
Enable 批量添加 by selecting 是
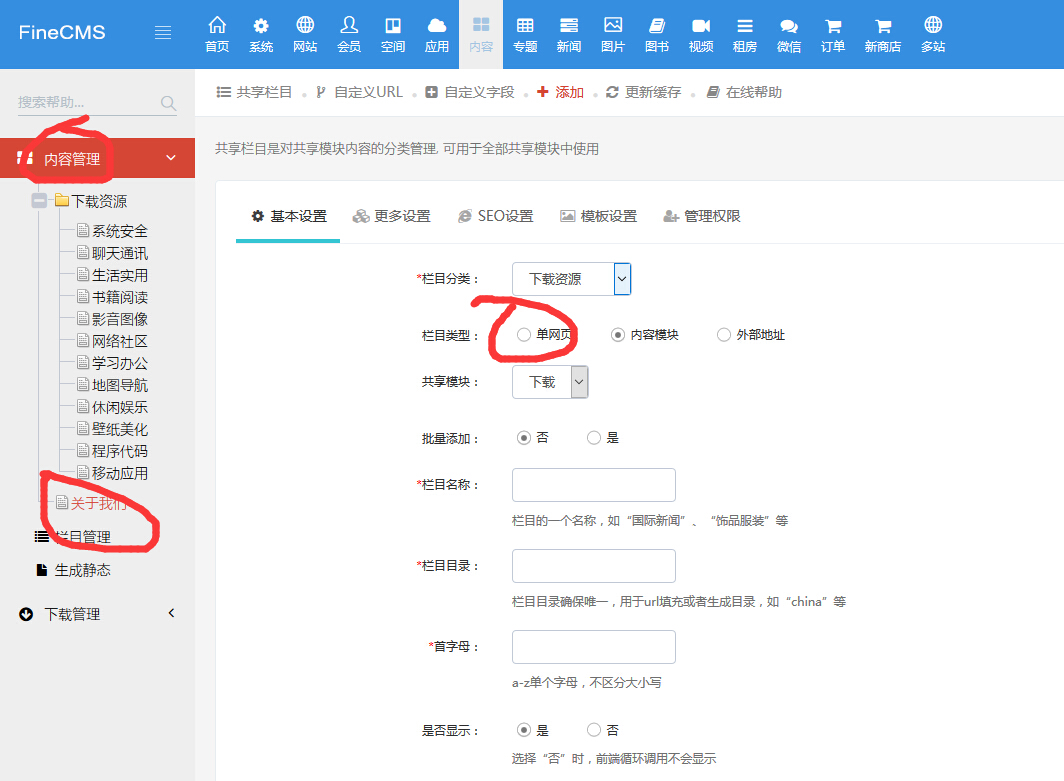pos(593,437)
